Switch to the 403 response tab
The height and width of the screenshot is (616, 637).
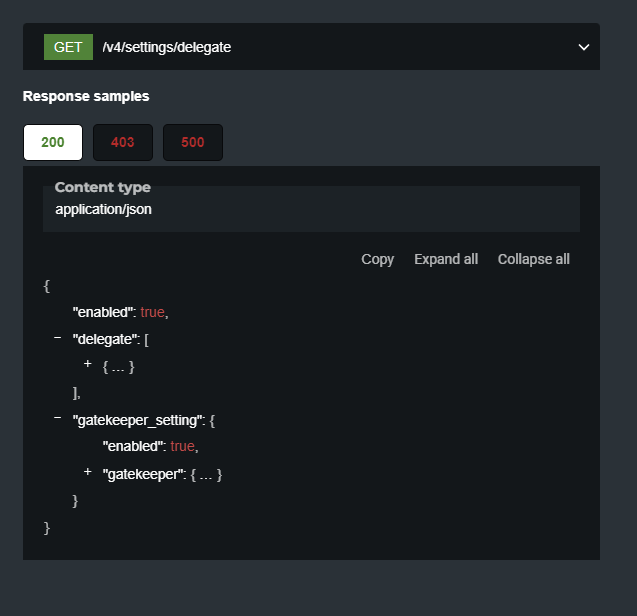[x=123, y=142]
